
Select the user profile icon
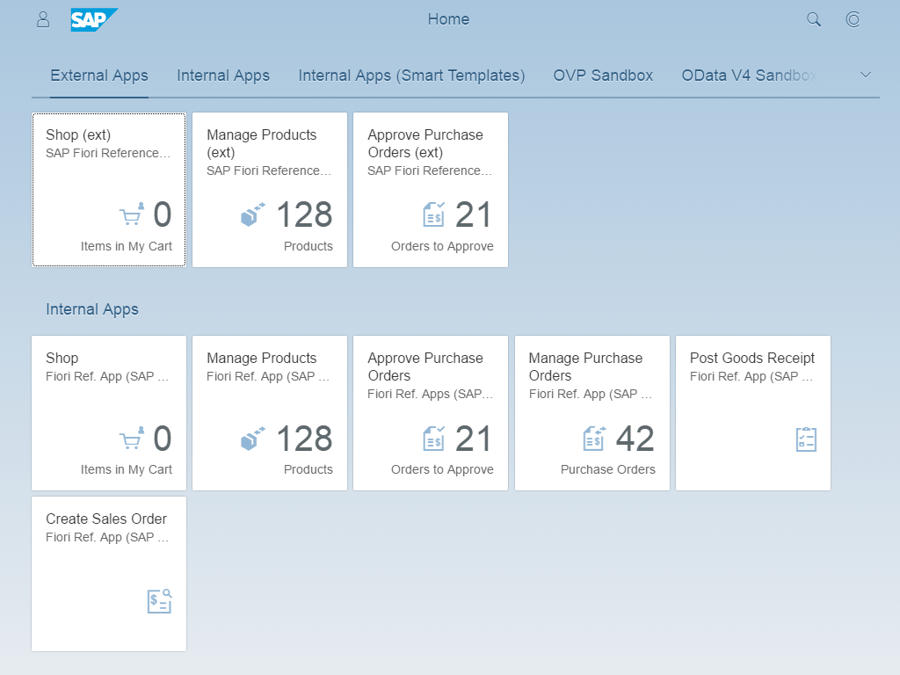point(42,18)
